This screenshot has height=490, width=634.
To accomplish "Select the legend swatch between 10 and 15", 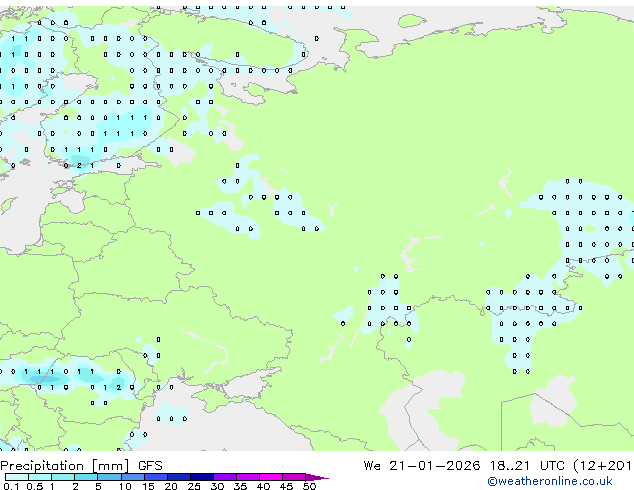I will click(x=133, y=477).
